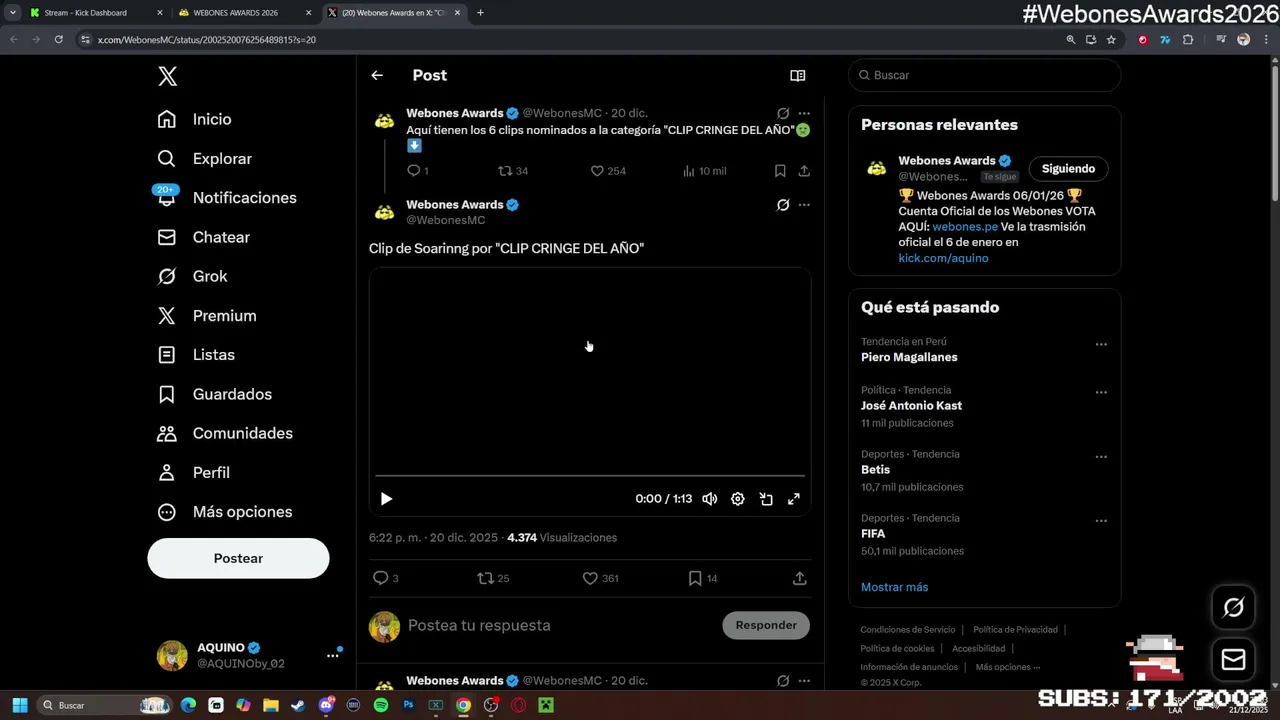Bookmark this page with star icon
This screenshot has width=1280, height=720.
point(1111,40)
